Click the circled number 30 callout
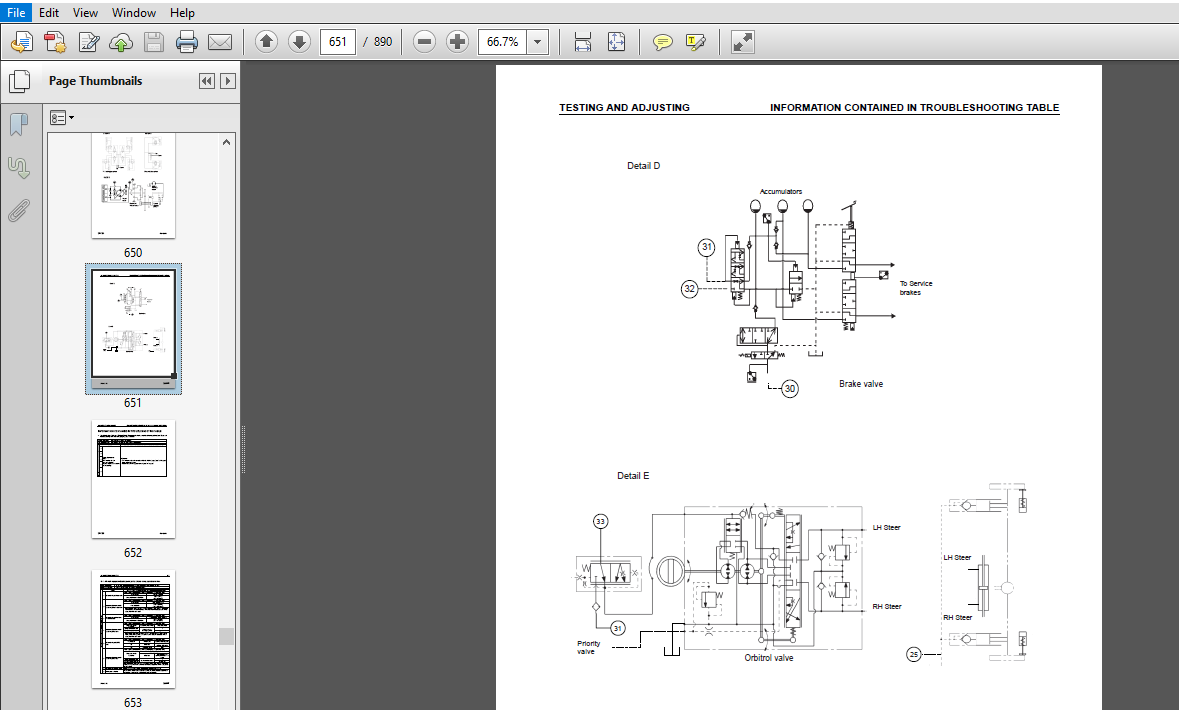 pos(790,389)
